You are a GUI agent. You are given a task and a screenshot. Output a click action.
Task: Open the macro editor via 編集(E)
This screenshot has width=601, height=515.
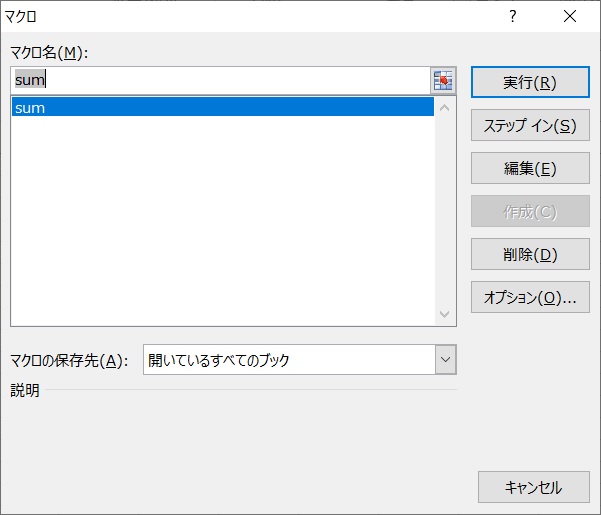click(x=530, y=168)
